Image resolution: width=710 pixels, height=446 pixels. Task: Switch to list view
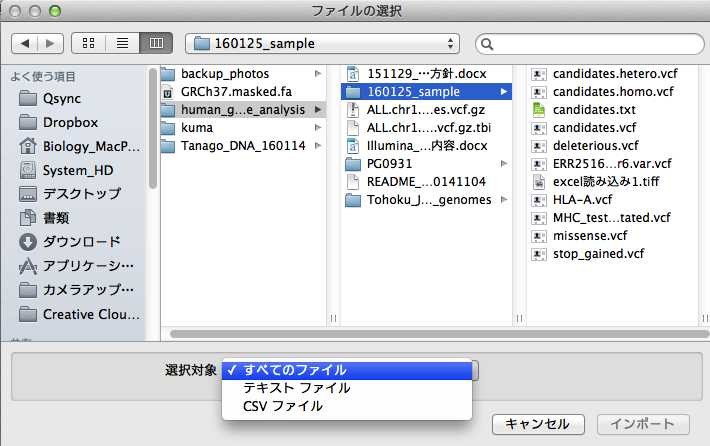pyautogui.click(x=122, y=43)
